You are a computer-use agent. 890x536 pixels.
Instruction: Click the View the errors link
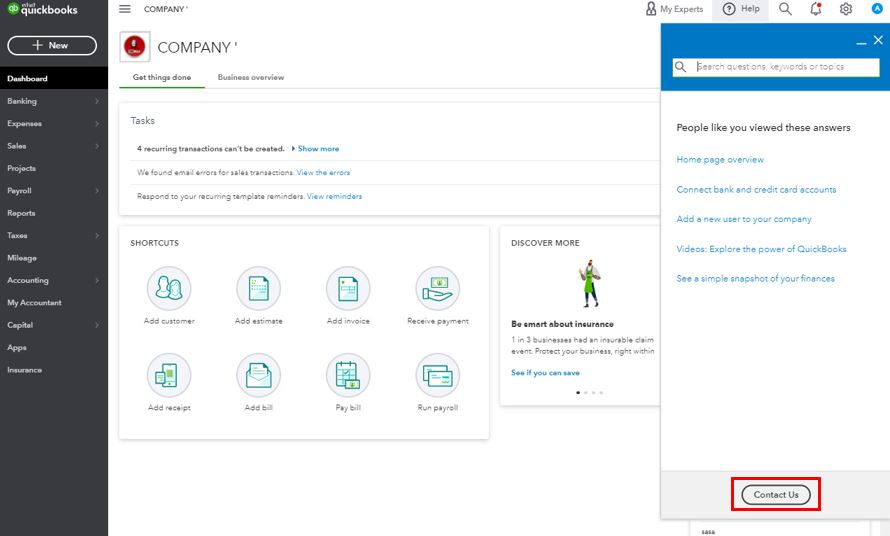[x=323, y=173]
